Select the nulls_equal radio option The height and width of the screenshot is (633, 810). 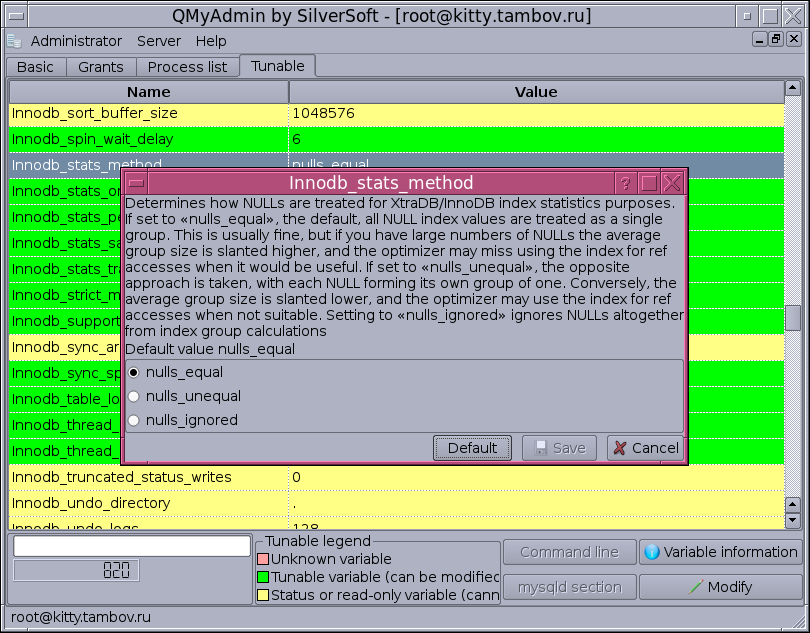[x=134, y=372]
